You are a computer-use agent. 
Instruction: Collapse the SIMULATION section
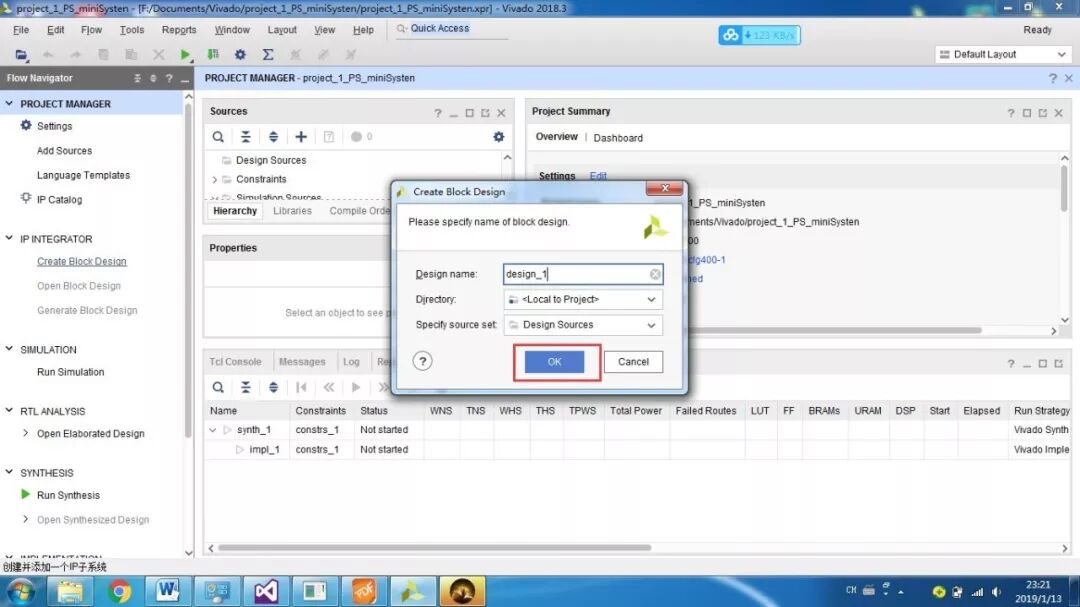(x=9, y=349)
